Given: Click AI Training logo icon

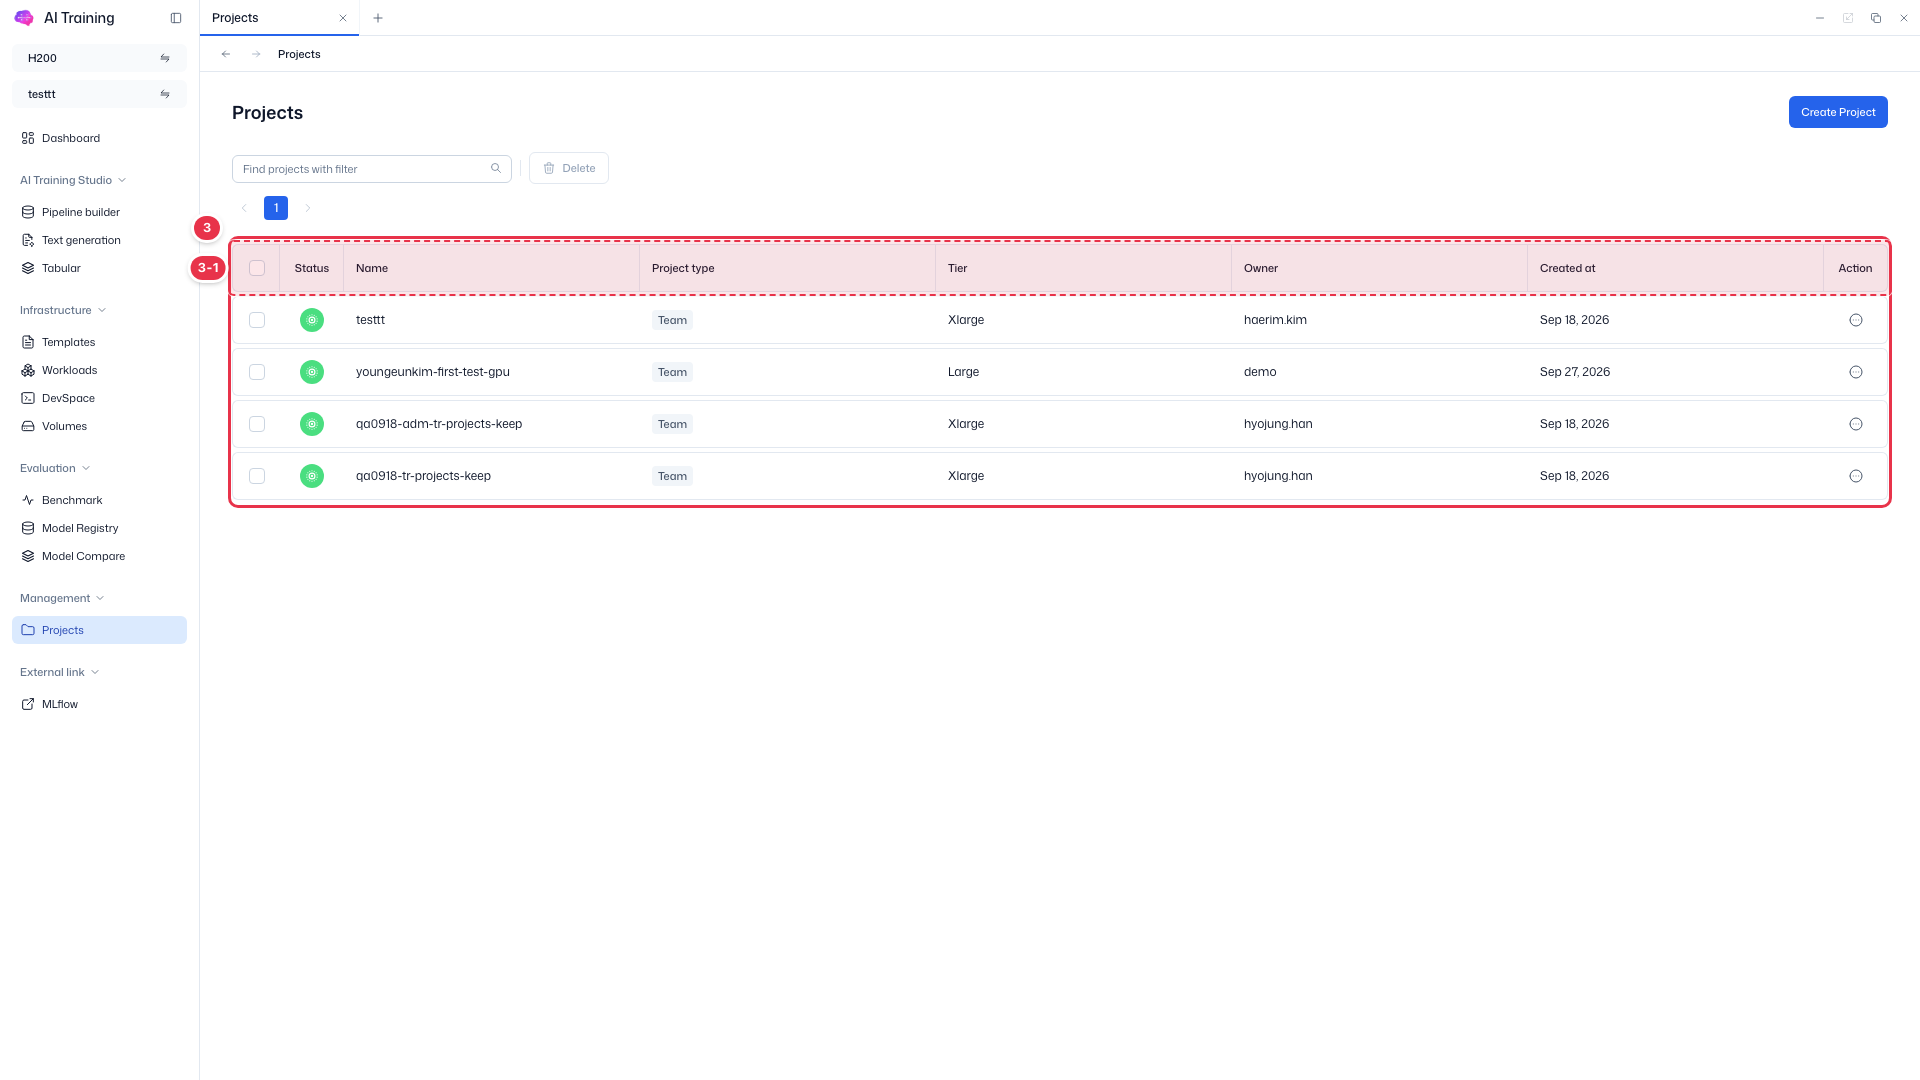Looking at the screenshot, I should (x=24, y=18).
